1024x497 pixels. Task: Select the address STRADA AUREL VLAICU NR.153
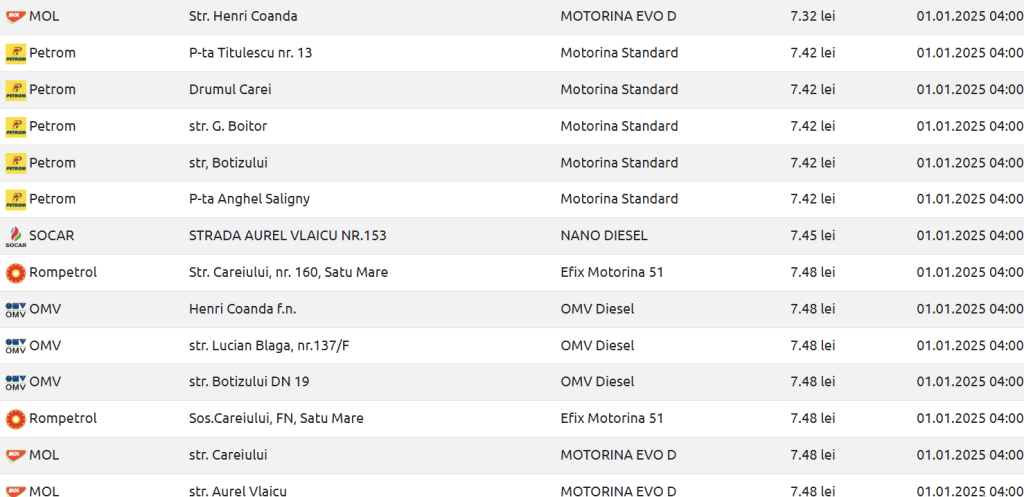[287, 236]
